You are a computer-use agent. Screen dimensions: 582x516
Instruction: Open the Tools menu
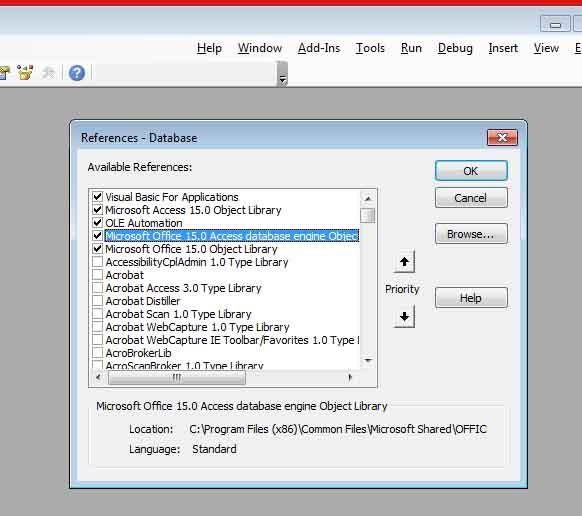pos(370,48)
